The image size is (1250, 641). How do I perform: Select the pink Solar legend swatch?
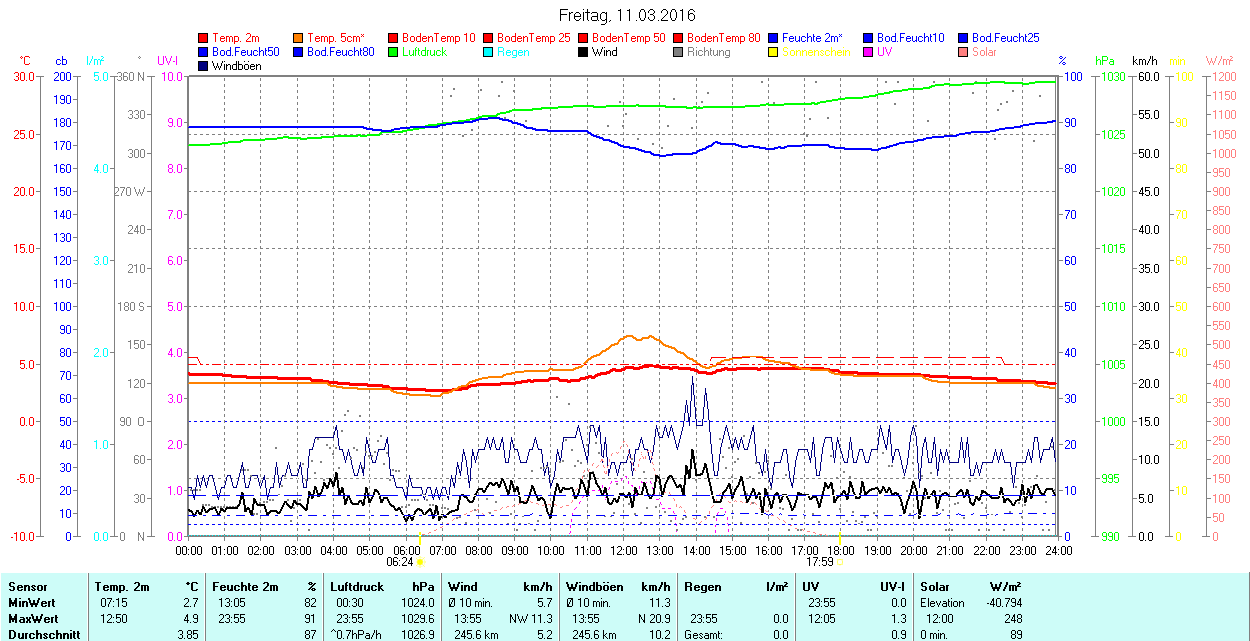tap(963, 52)
